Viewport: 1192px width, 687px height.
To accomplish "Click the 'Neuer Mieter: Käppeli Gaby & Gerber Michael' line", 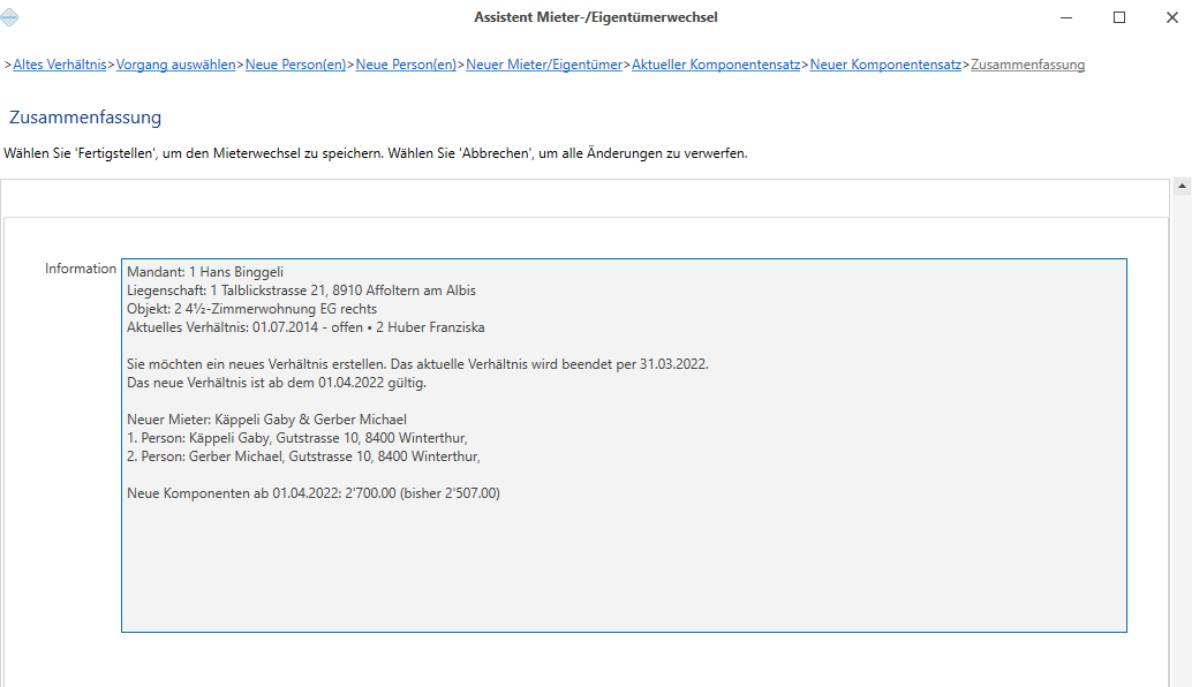I will tap(267, 419).
